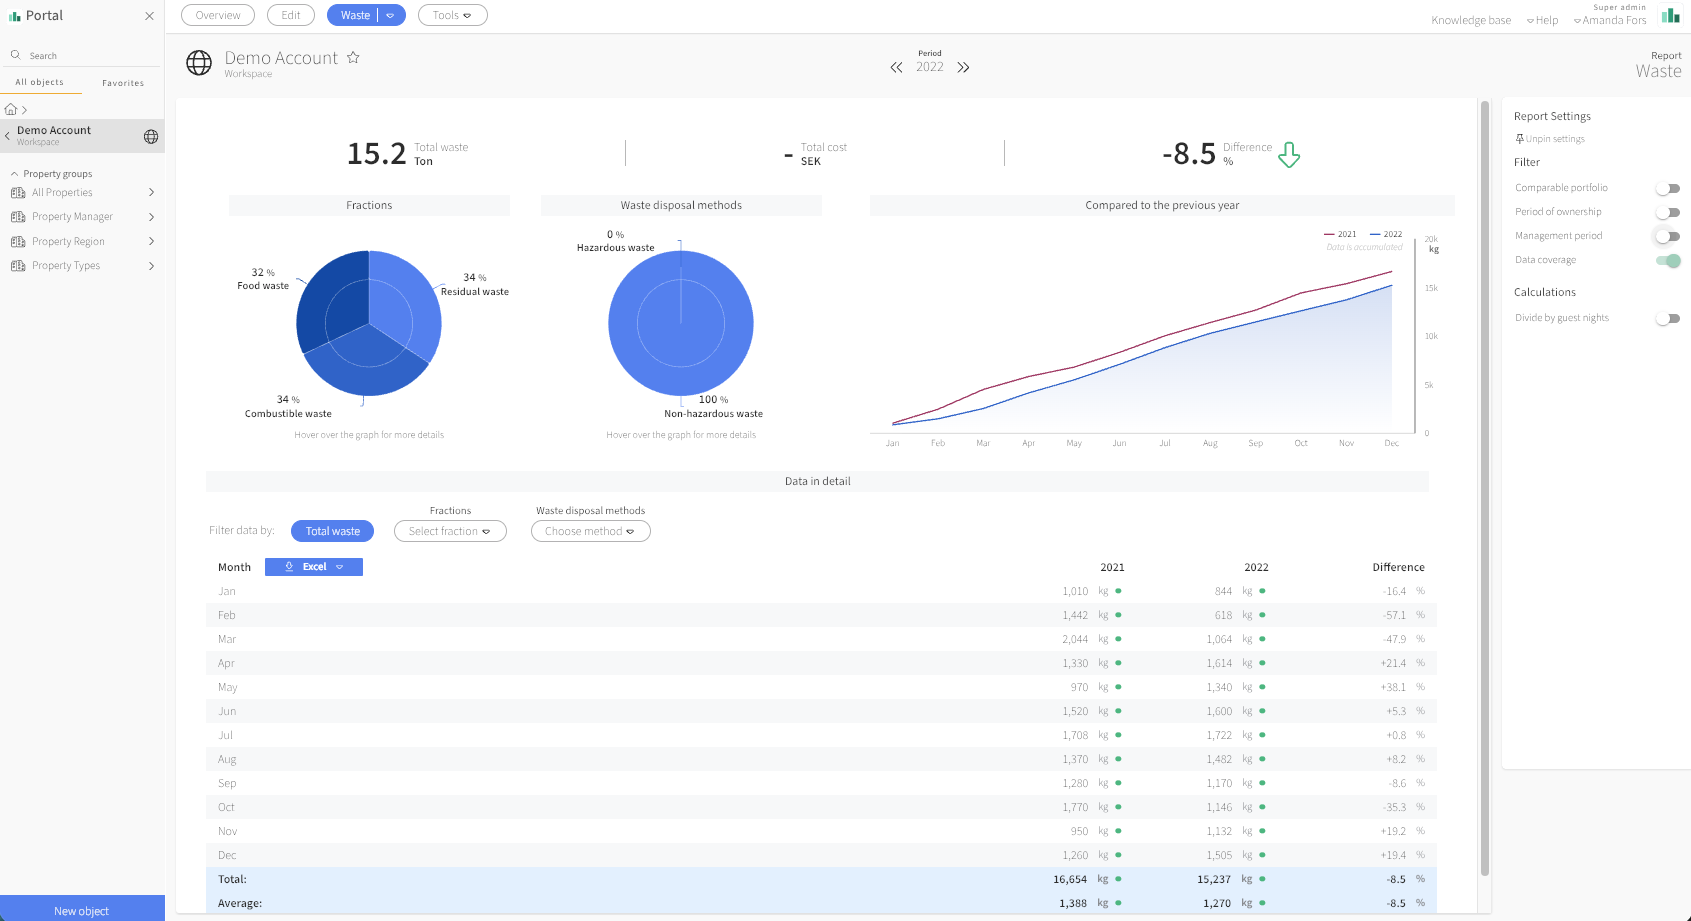Star Demo Account as a favorite
1691x921 pixels.
(x=353, y=58)
